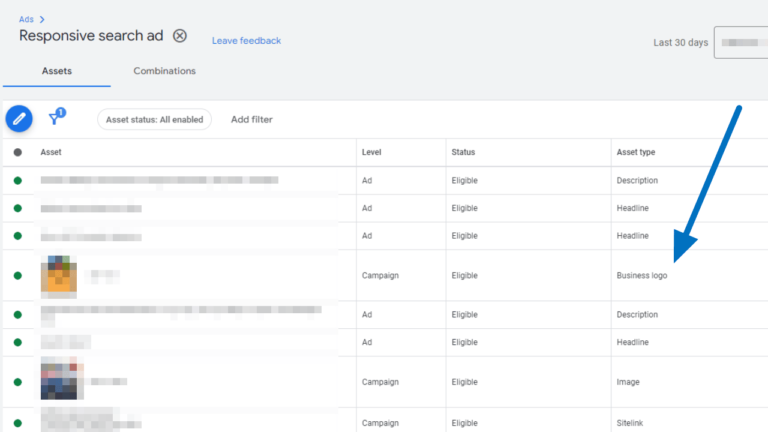Image resolution: width=768 pixels, height=432 pixels.
Task: Select the Business logo asset type cell
Action: [642, 275]
